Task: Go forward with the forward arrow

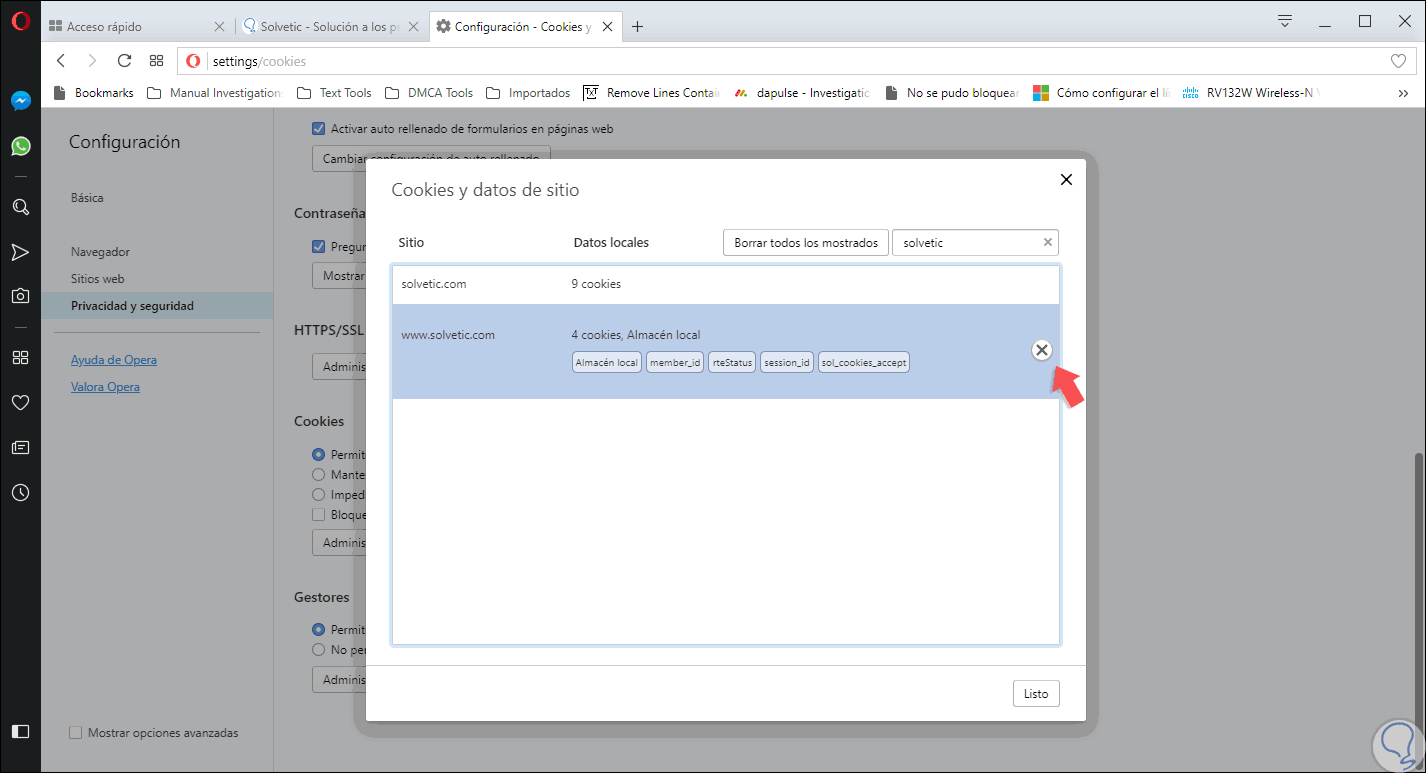Action: click(x=93, y=61)
